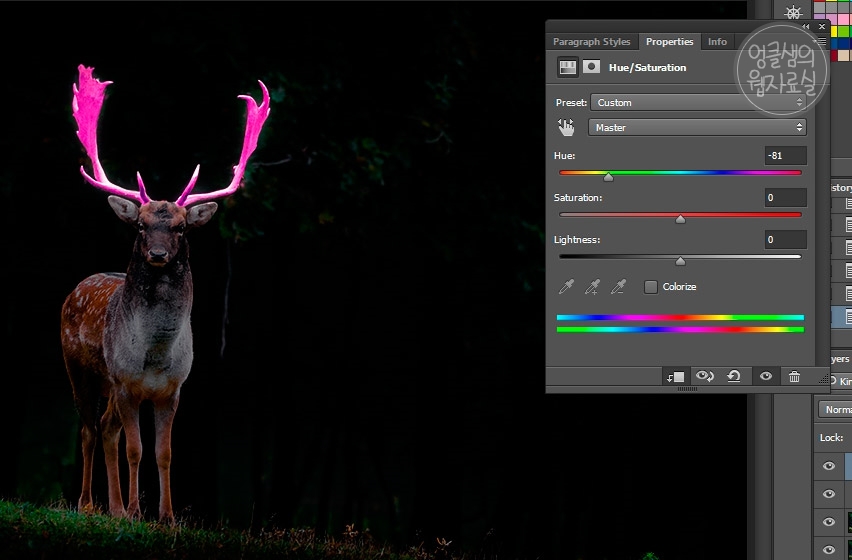This screenshot has height=560, width=852.
Task: Hide the highlighted layer using its eye icon
Action: click(829, 466)
